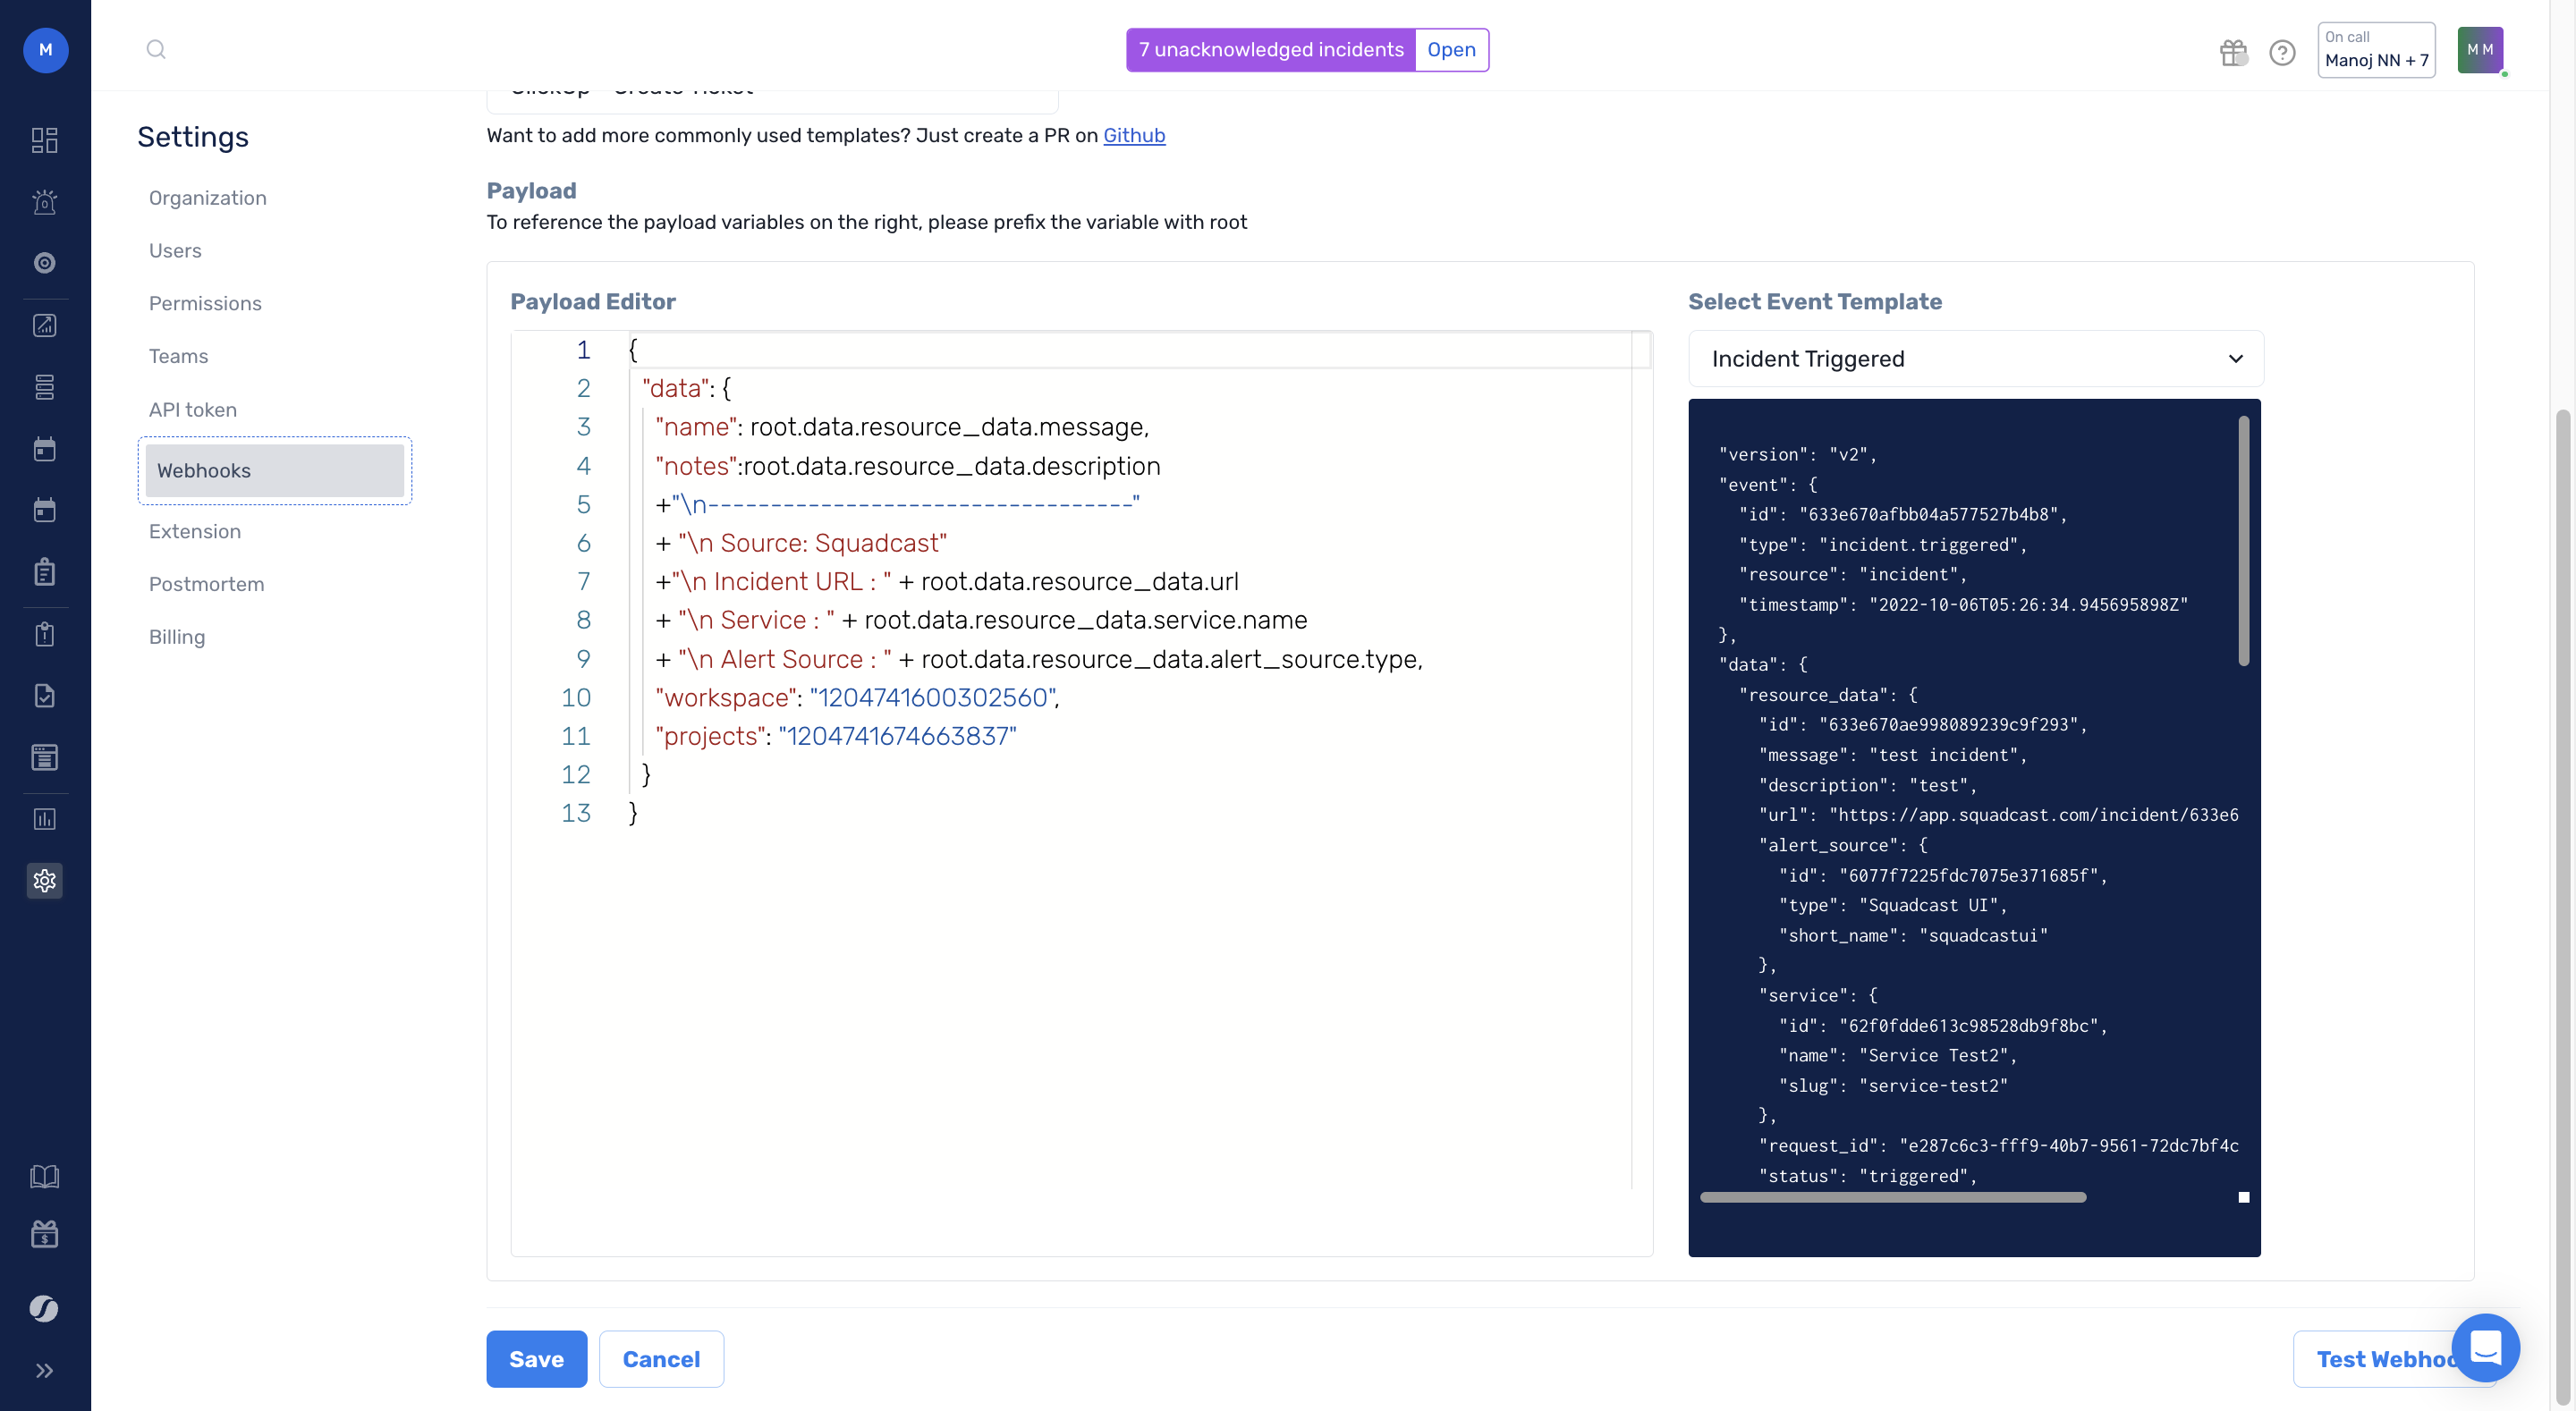
Task: Go to API token settings
Action: [193, 410]
